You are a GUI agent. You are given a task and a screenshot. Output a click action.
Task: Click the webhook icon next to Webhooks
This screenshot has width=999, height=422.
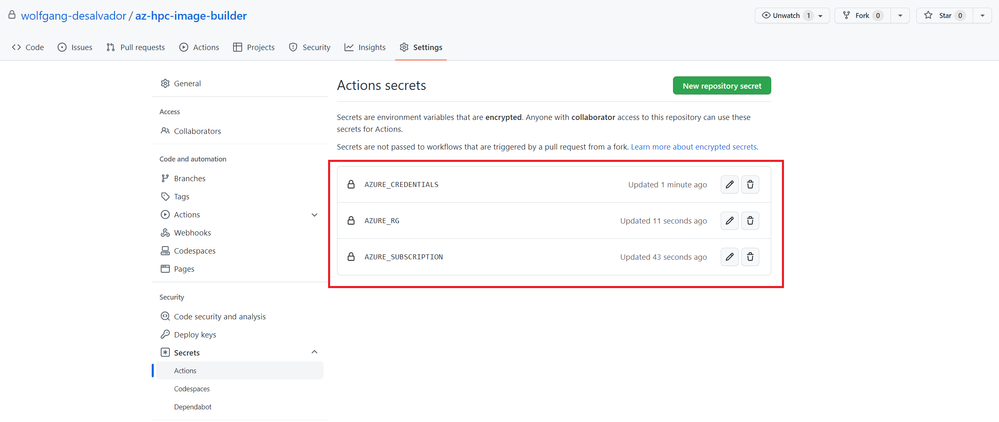coord(165,233)
